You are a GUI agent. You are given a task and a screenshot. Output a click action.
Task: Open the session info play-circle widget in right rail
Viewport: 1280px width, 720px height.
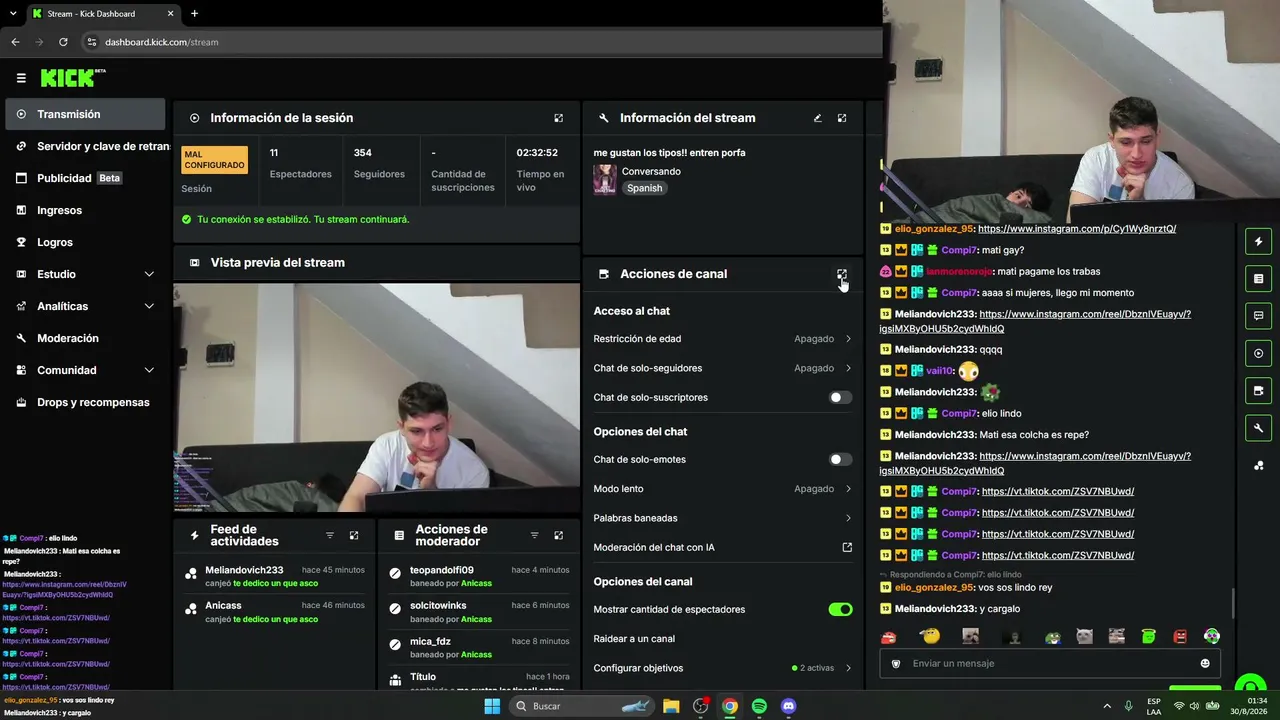point(1258,353)
